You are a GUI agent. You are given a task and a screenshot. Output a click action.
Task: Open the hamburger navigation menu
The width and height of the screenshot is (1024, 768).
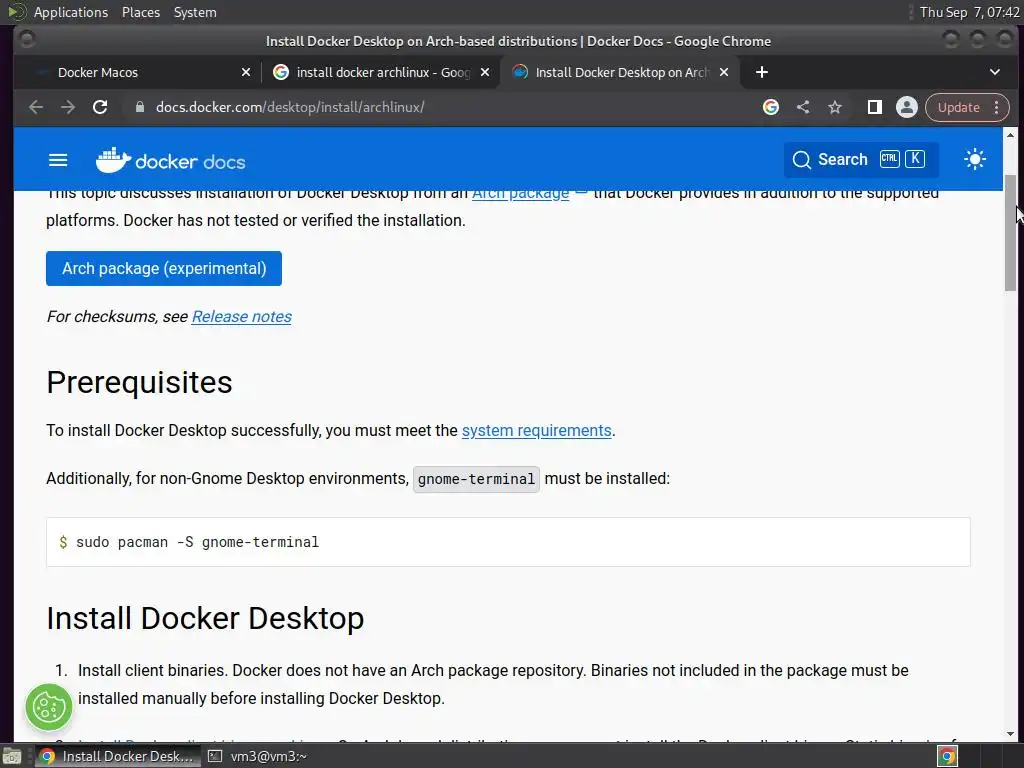click(x=58, y=160)
